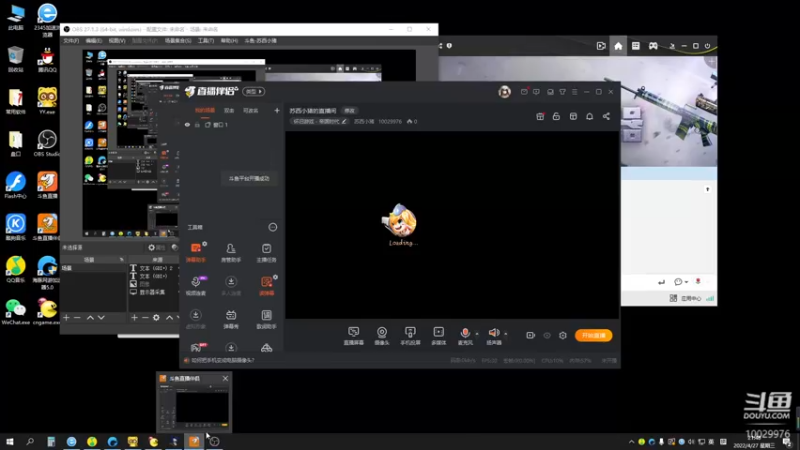Open the gift box icon above preview

(x=540, y=116)
